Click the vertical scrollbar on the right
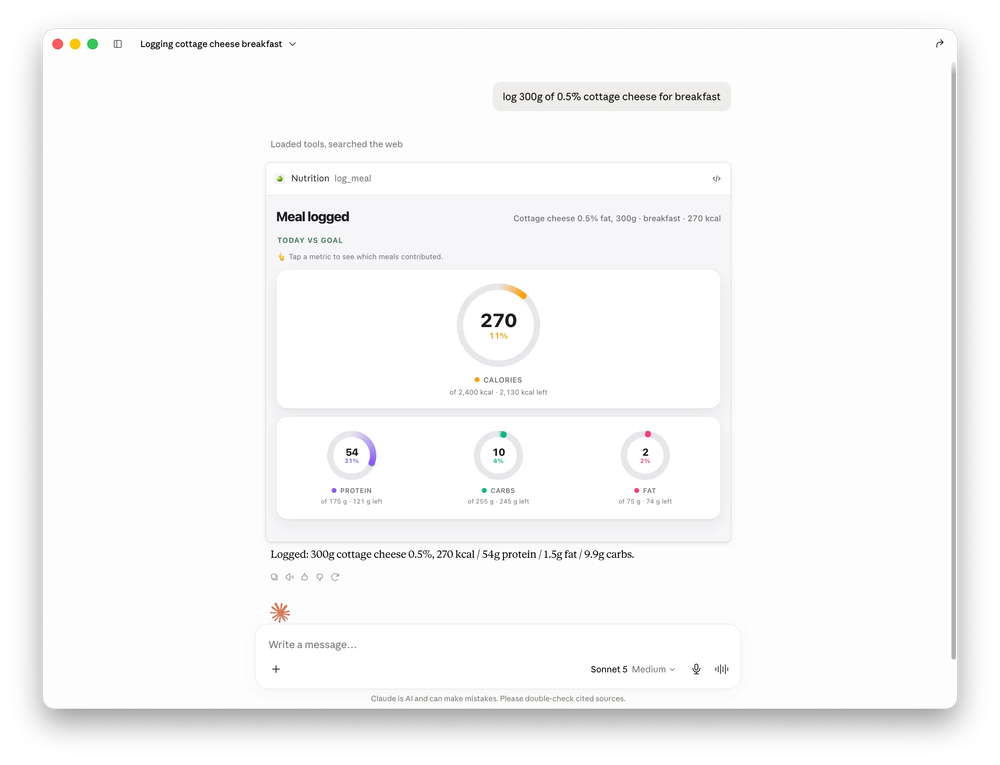Screen dimensions: 1000x765 pyautogui.click(x=953, y=360)
